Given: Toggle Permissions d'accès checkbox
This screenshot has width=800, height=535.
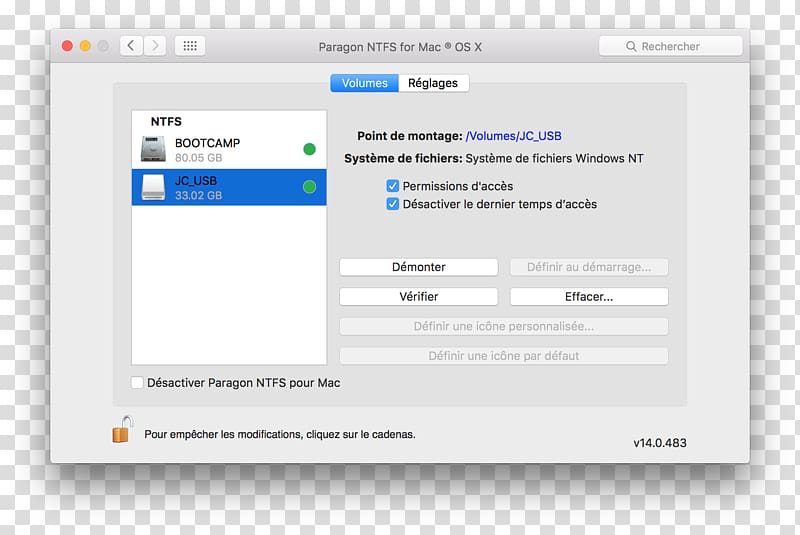Looking at the screenshot, I should pyautogui.click(x=392, y=186).
